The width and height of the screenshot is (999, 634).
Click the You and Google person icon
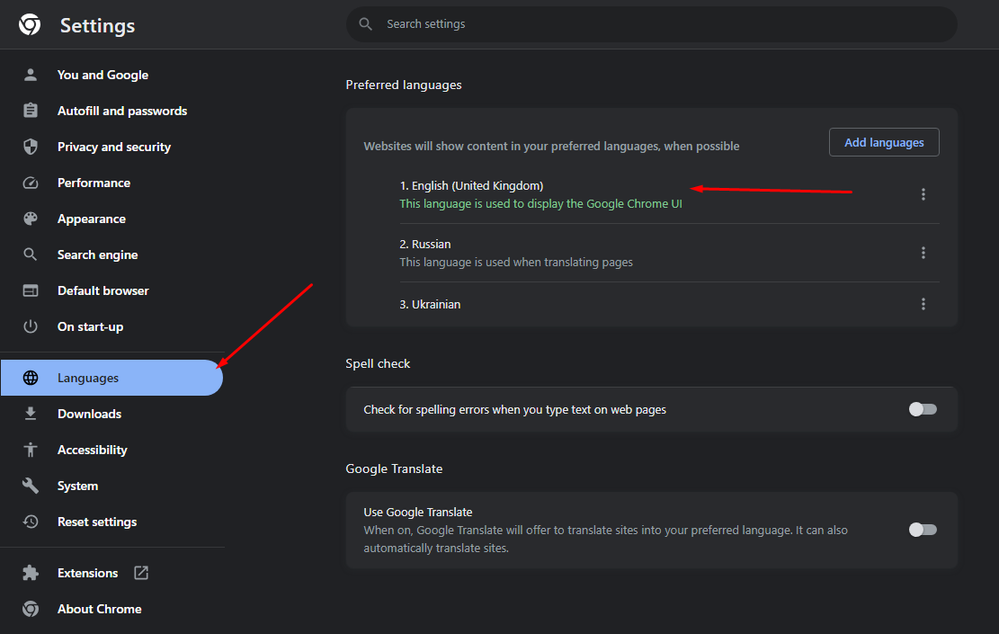30,75
